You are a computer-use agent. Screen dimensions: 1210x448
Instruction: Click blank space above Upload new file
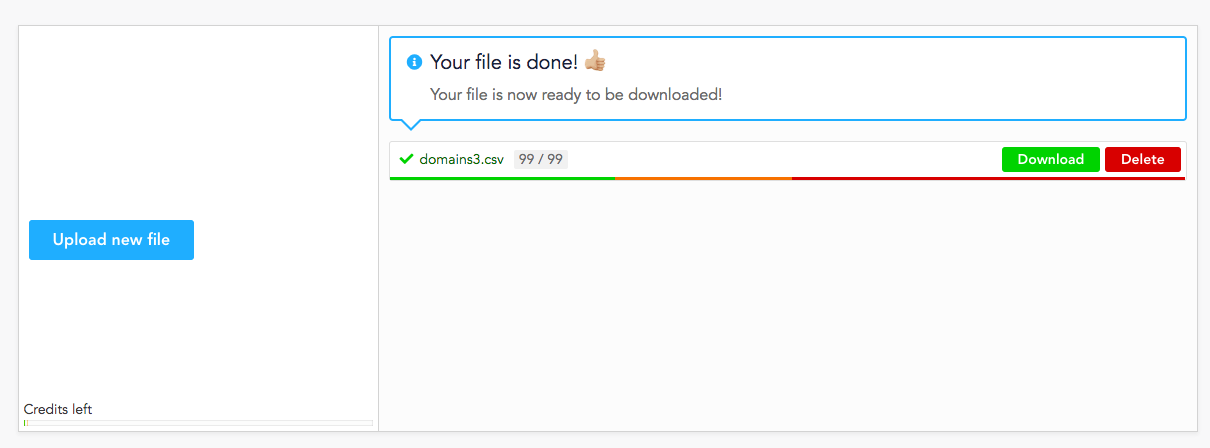[x=198, y=120]
